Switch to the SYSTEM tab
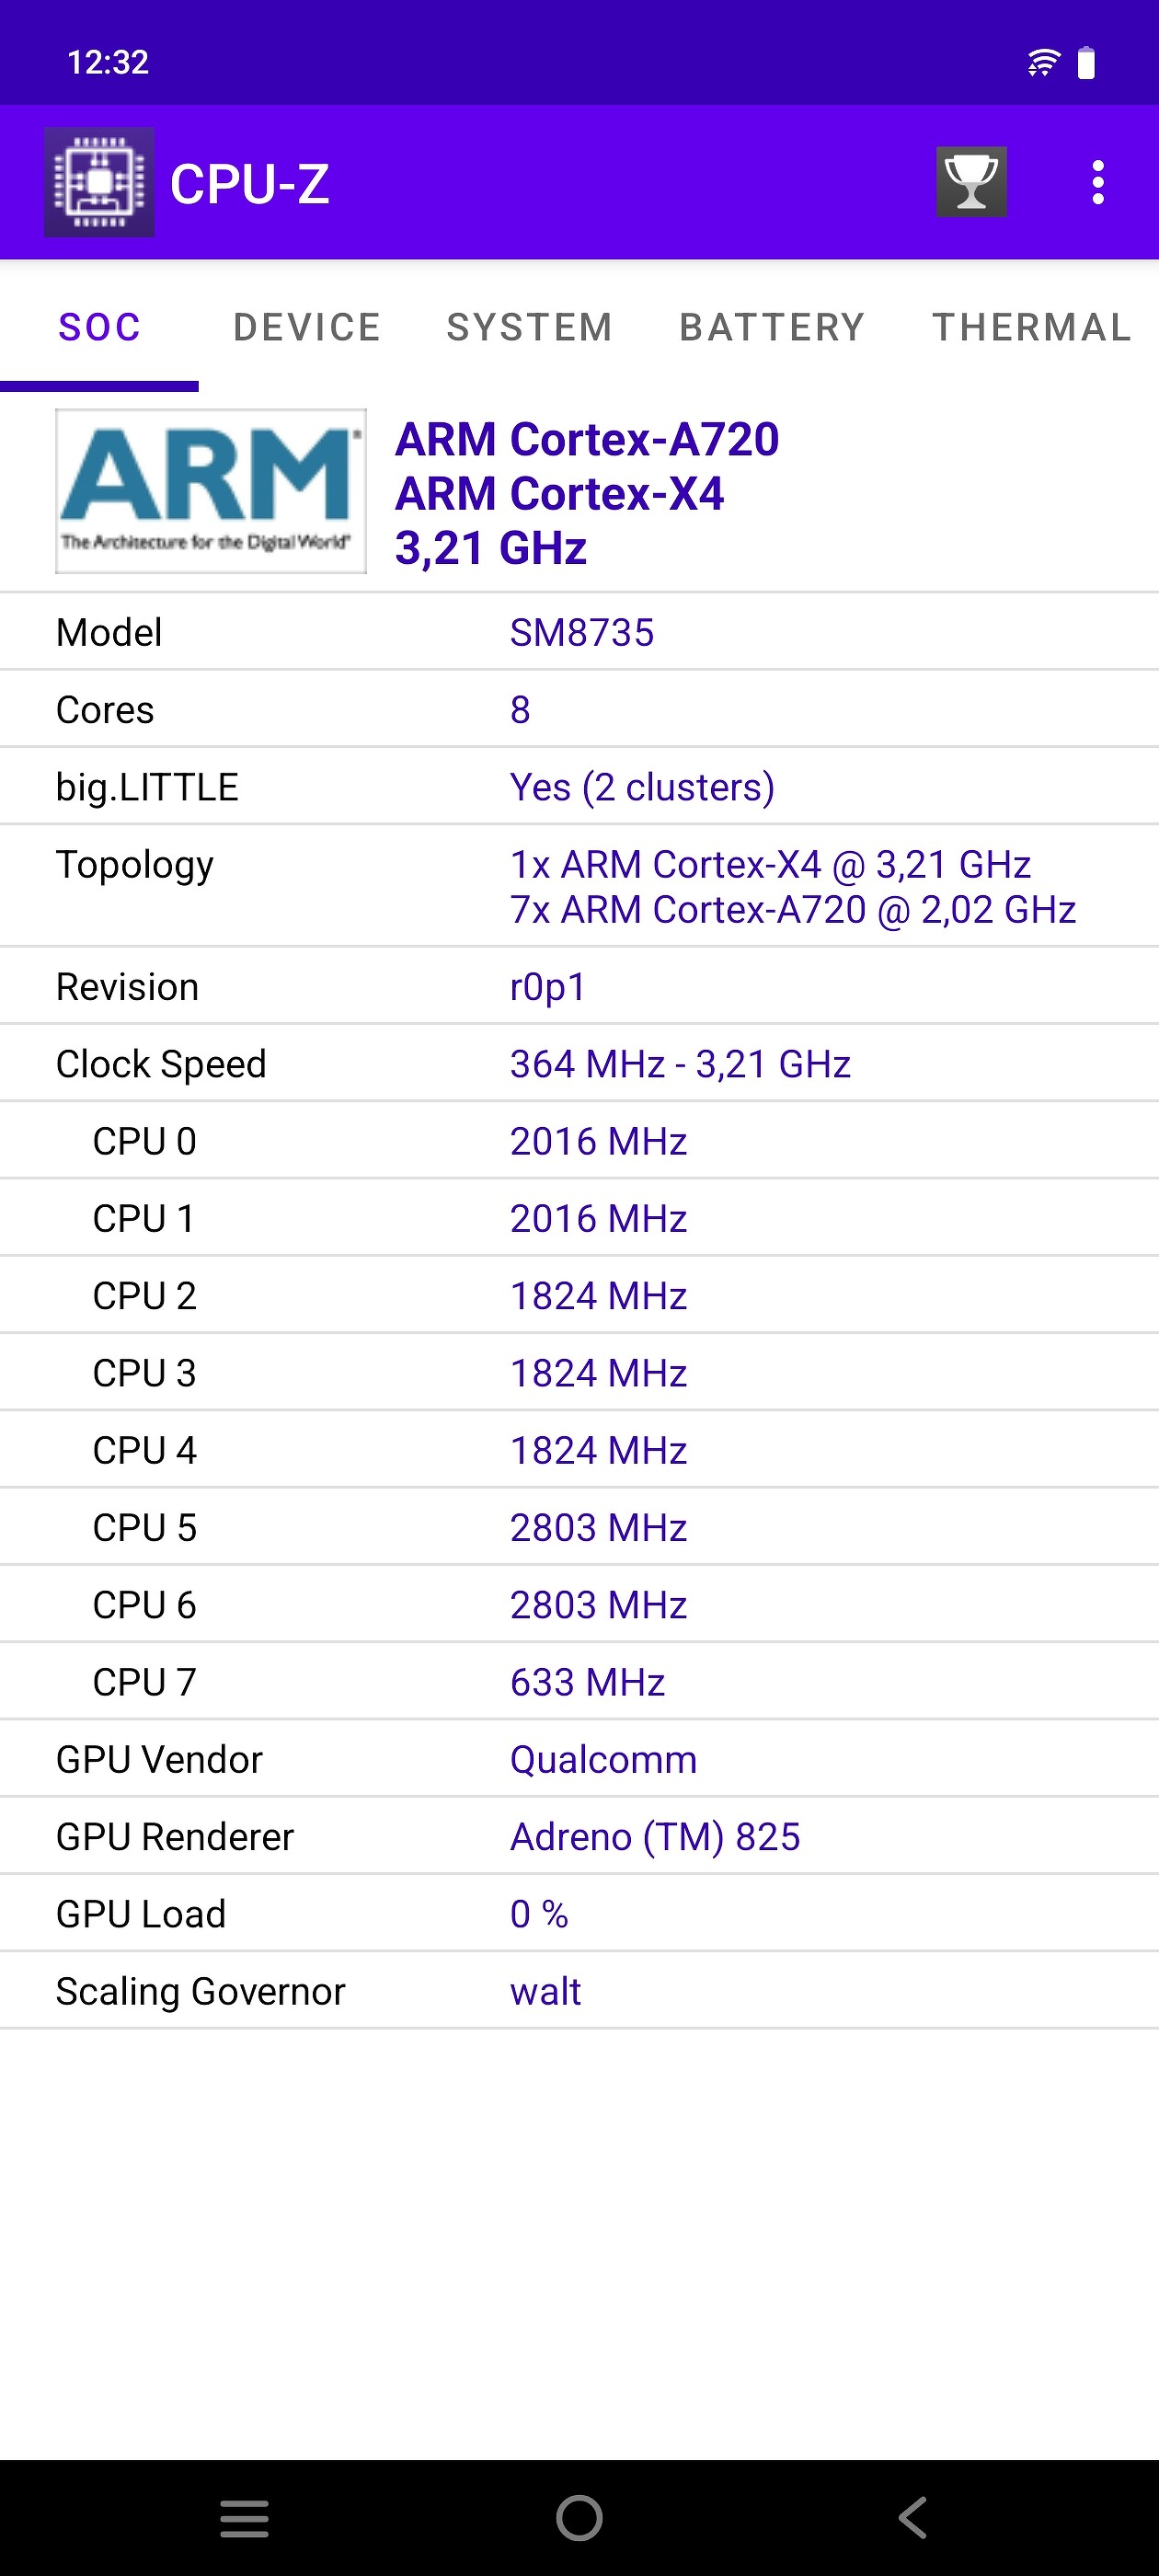Image resolution: width=1159 pixels, height=2576 pixels. (529, 327)
